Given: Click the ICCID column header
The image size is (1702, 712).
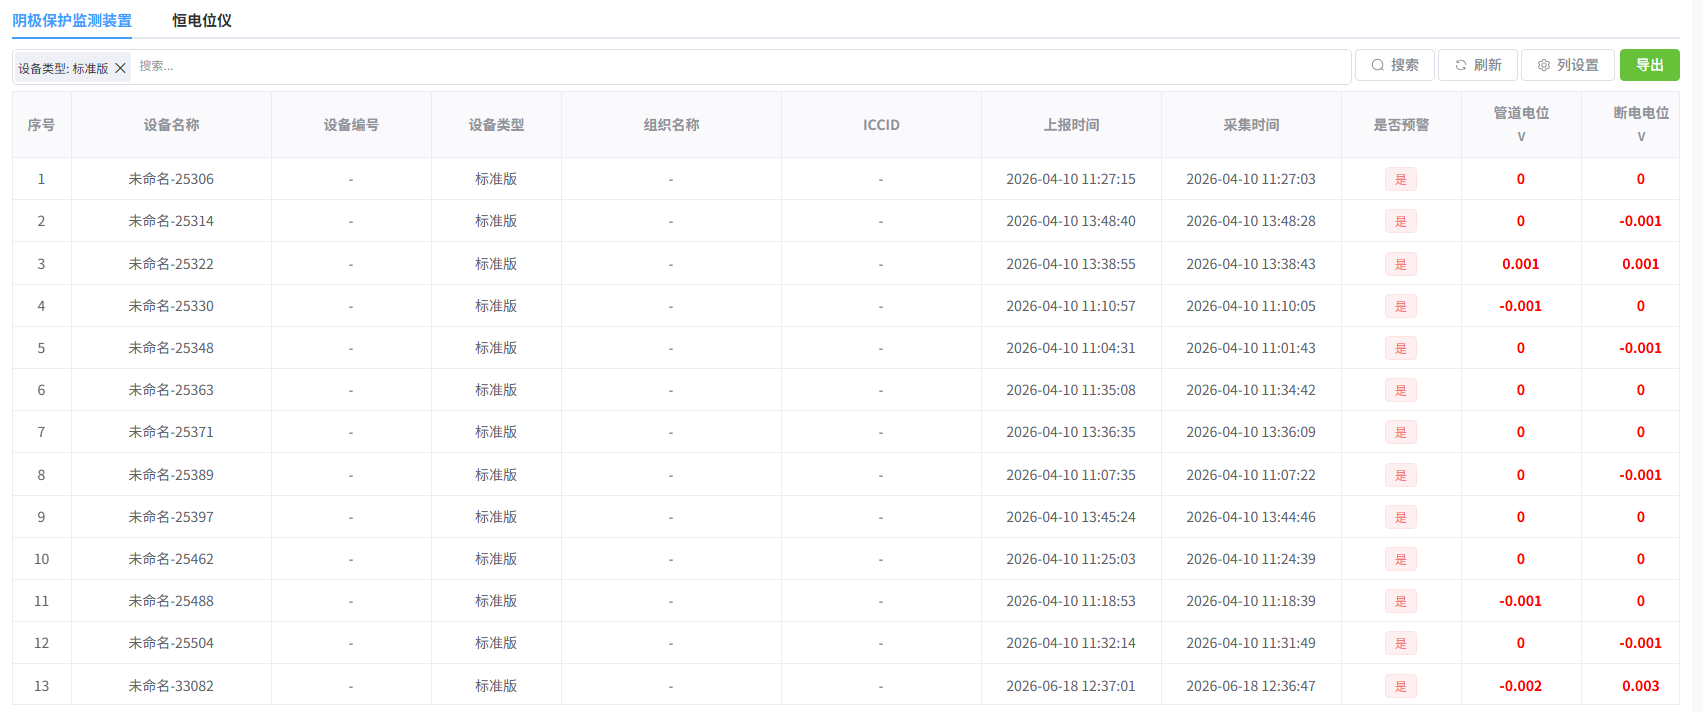Looking at the screenshot, I should pos(881,125).
